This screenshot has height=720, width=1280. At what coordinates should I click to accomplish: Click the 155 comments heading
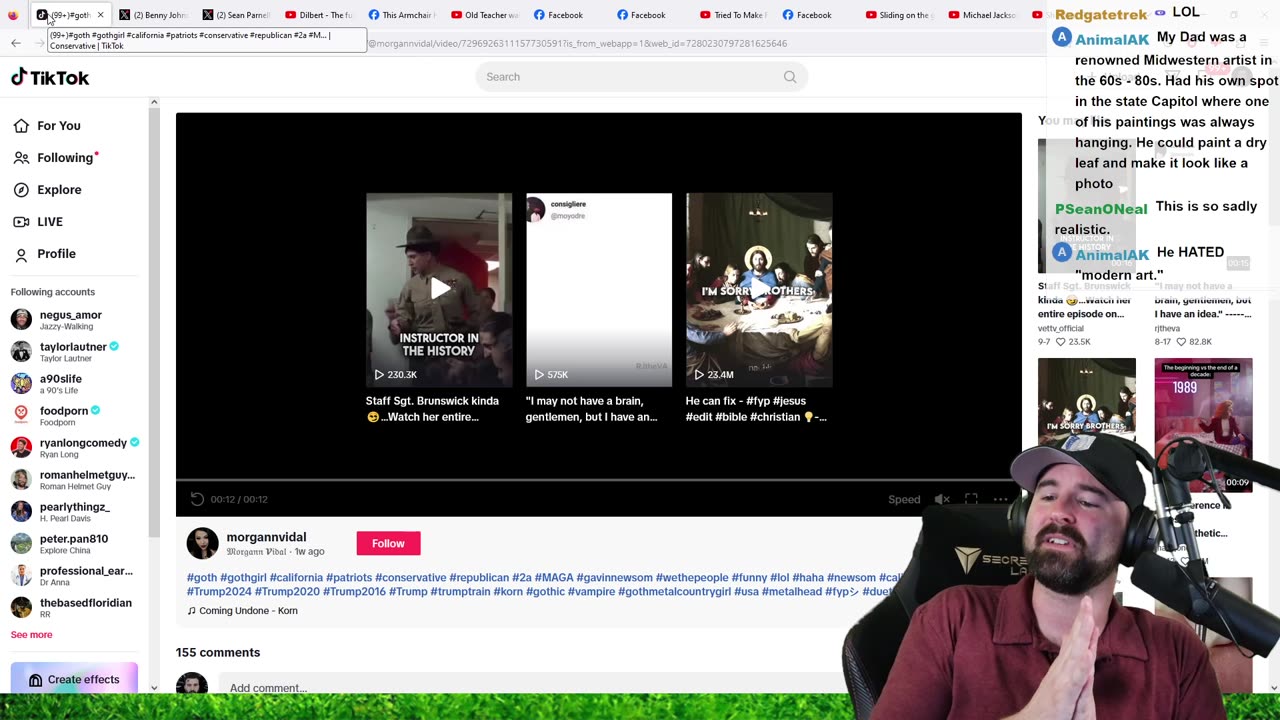click(x=218, y=652)
